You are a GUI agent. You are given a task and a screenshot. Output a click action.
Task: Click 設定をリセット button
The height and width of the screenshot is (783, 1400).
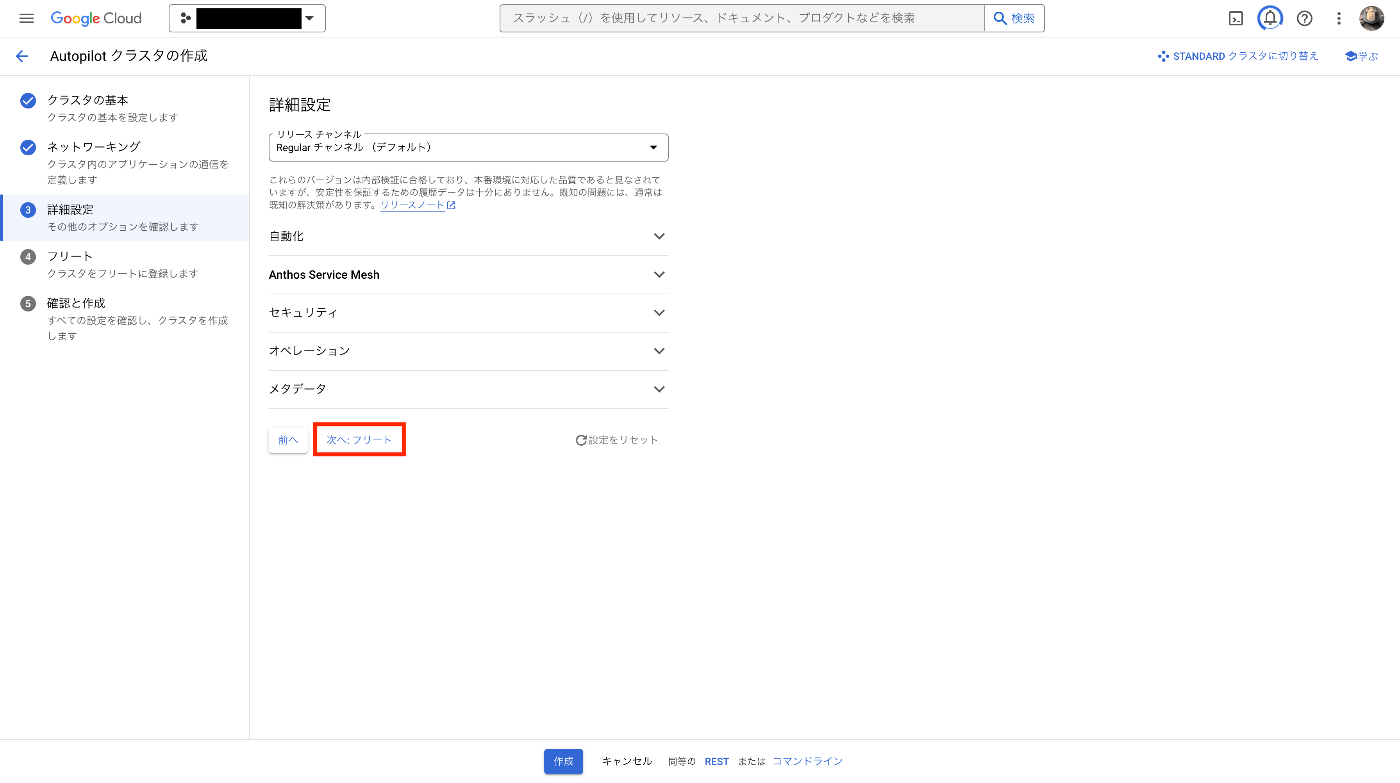click(x=616, y=440)
